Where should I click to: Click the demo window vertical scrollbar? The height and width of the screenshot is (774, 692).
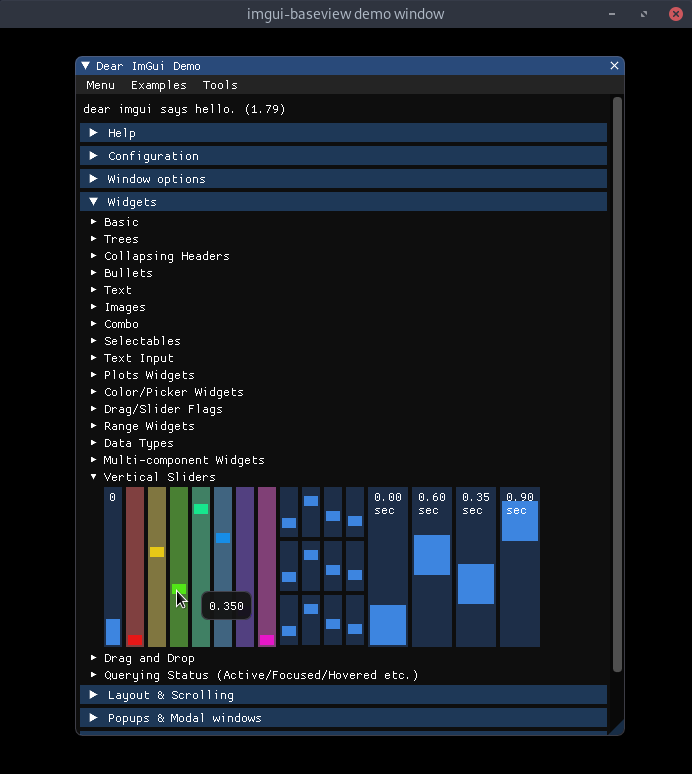617,385
